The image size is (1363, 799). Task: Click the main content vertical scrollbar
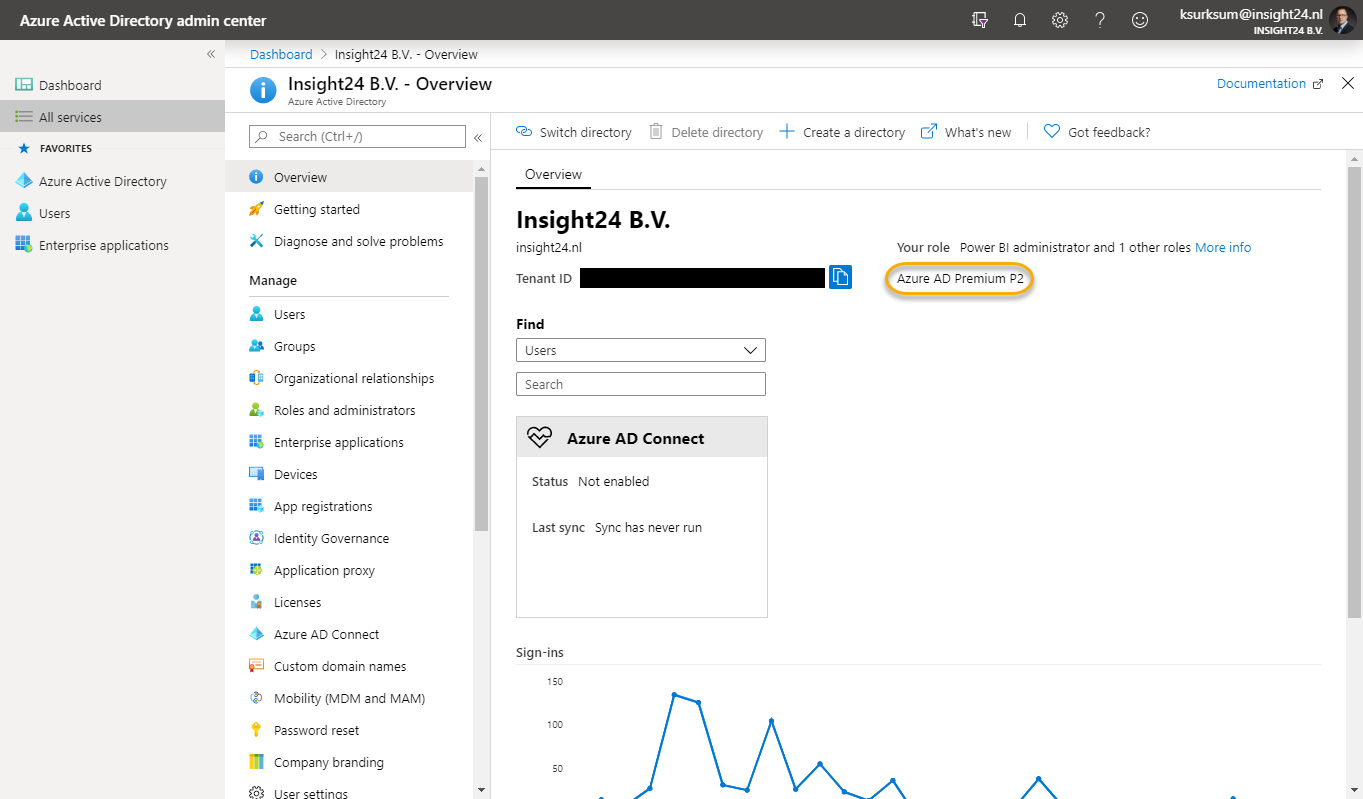point(1354,390)
